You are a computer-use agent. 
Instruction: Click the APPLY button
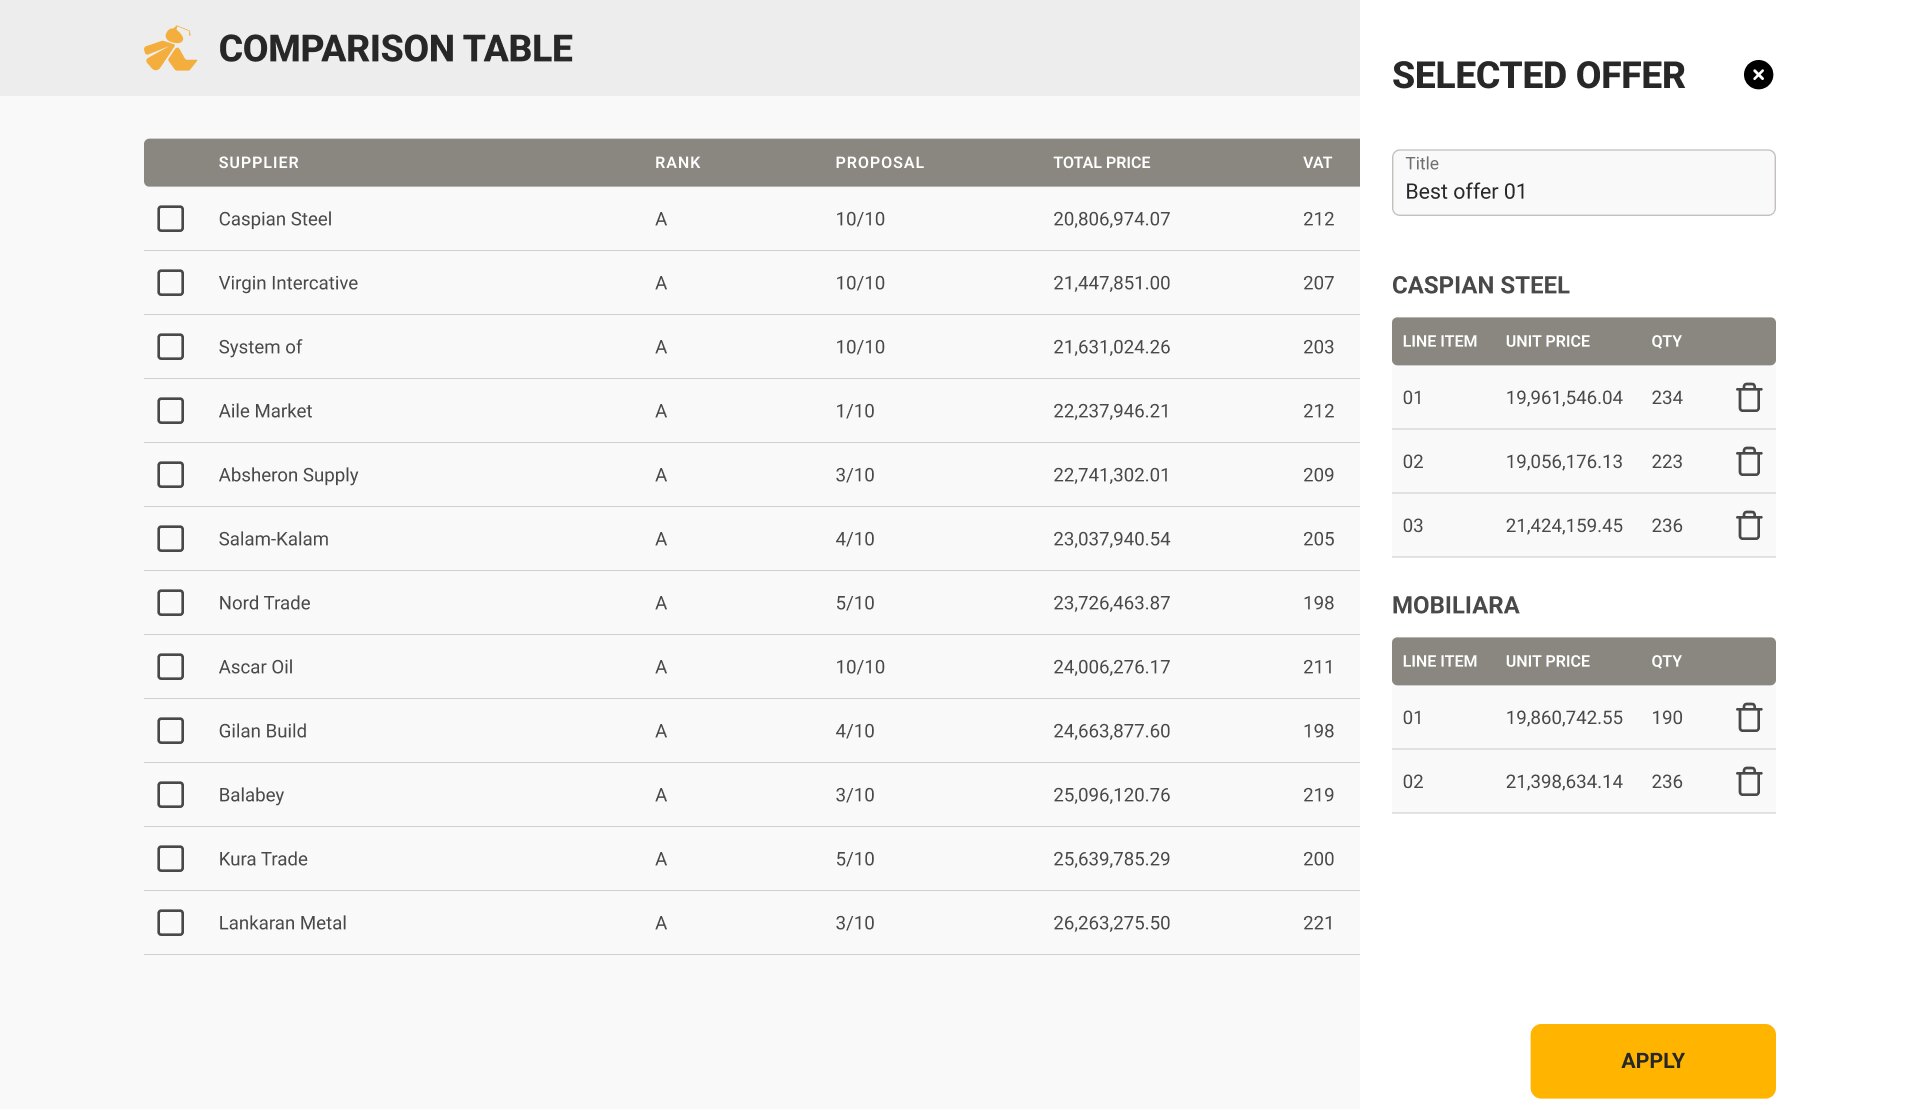click(1653, 1061)
